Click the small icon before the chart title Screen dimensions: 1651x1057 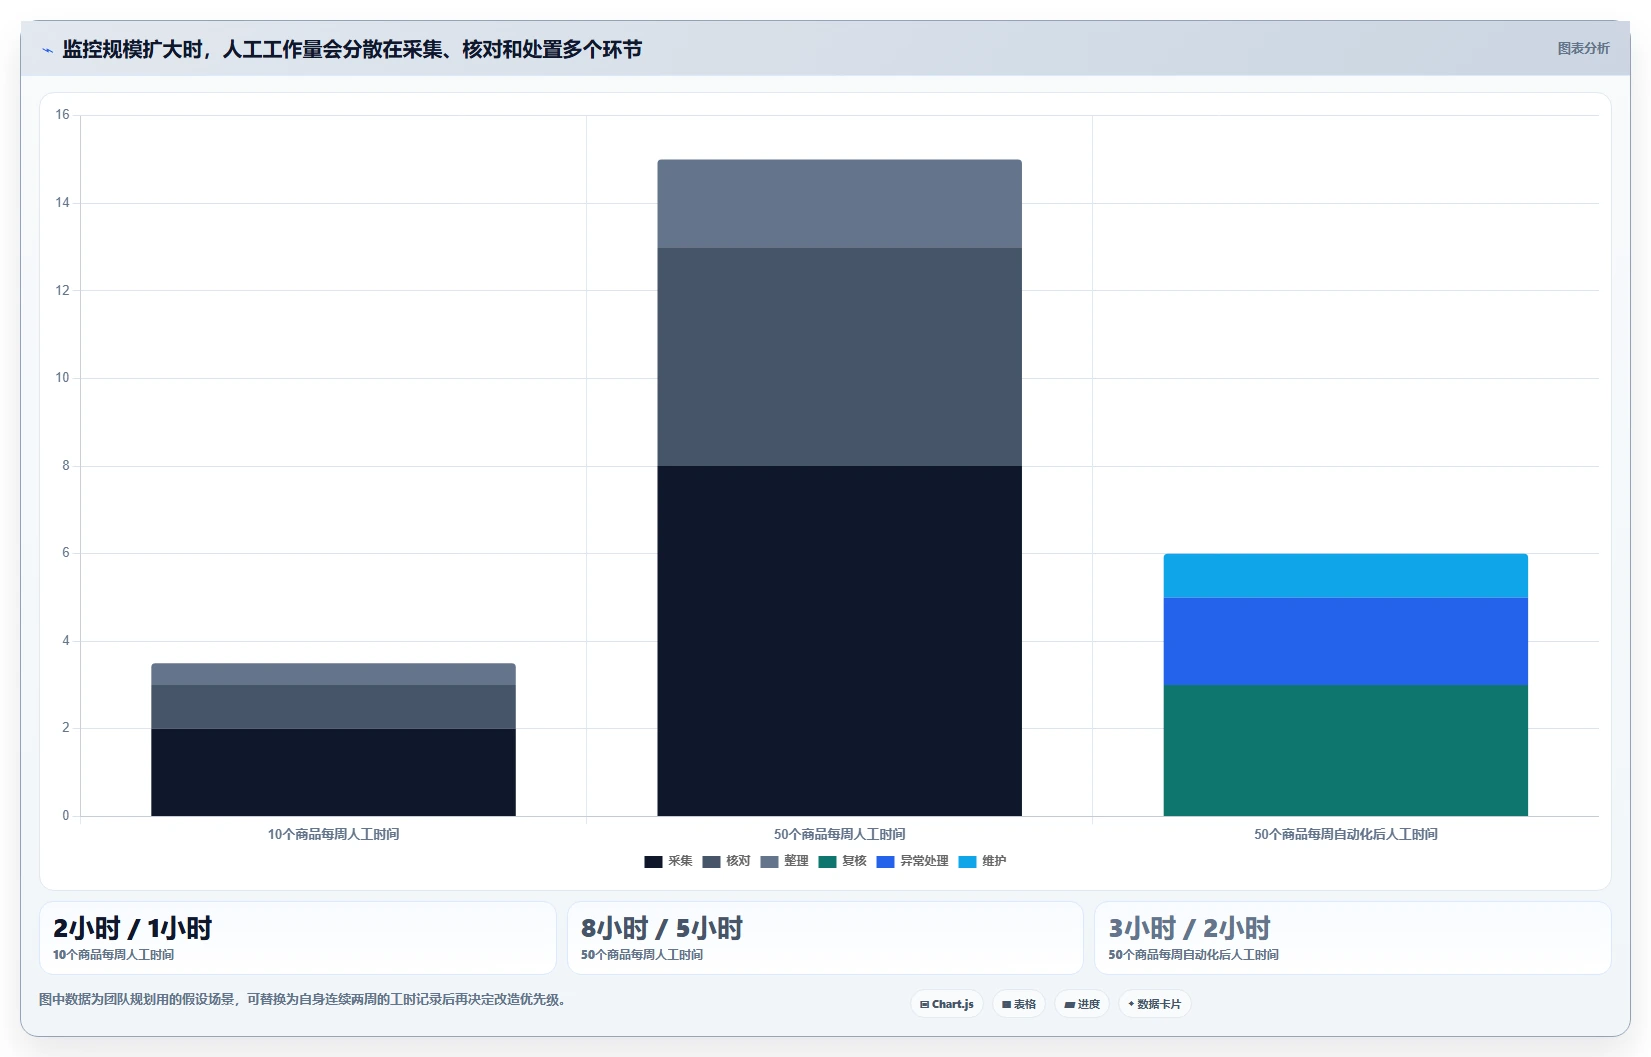click(x=47, y=50)
